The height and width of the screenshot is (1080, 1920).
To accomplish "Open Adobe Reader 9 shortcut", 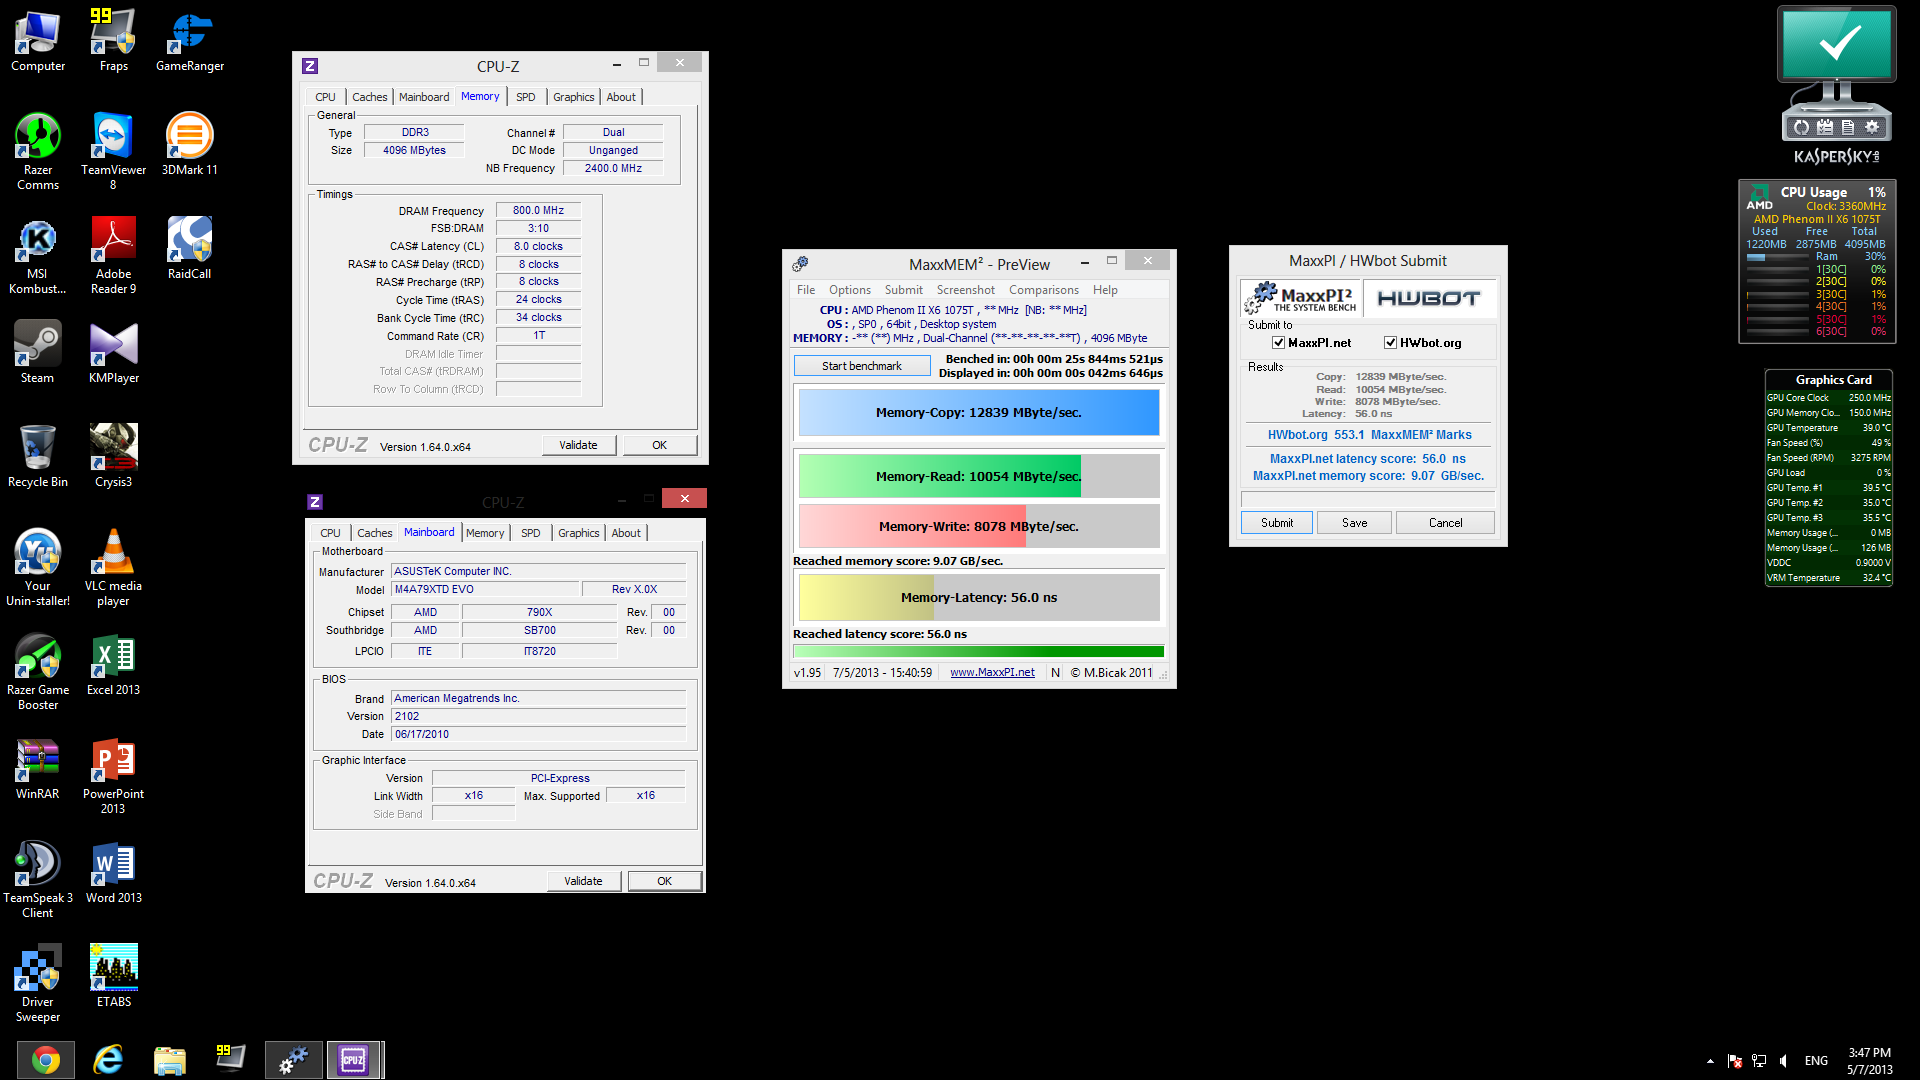I will click(x=113, y=256).
